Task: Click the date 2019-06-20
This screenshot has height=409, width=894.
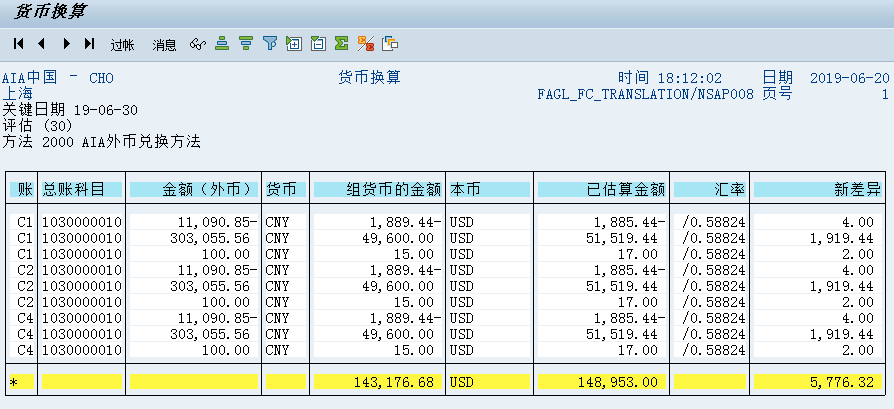Action: click(850, 78)
